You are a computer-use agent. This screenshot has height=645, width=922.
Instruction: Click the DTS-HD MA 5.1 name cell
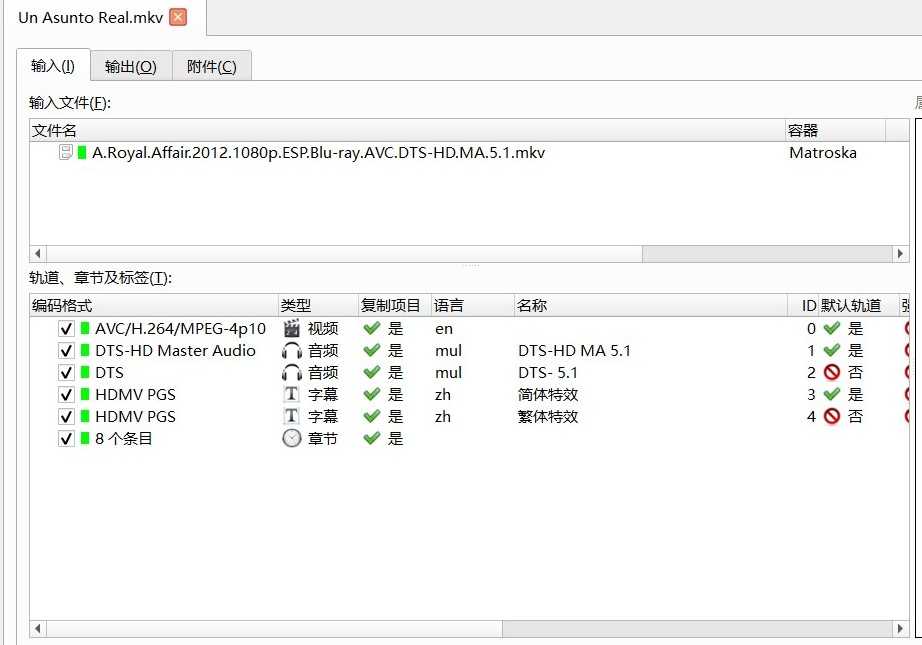(x=574, y=351)
